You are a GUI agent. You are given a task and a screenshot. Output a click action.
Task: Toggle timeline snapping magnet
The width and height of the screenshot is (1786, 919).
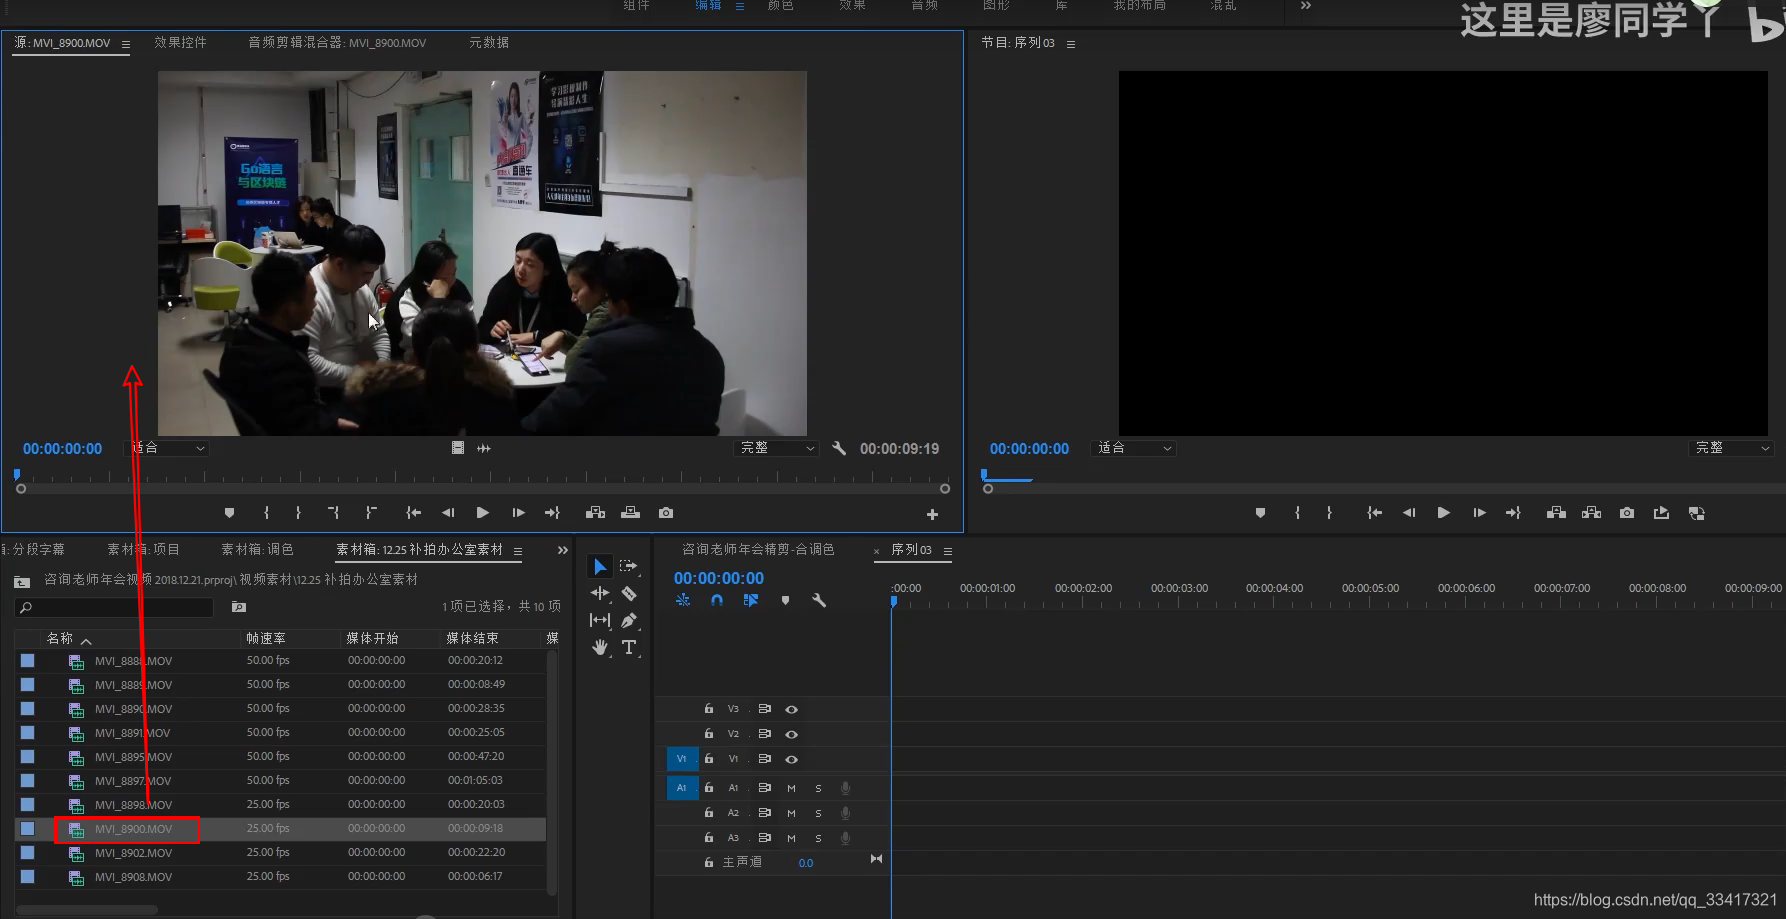coord(717,600)
